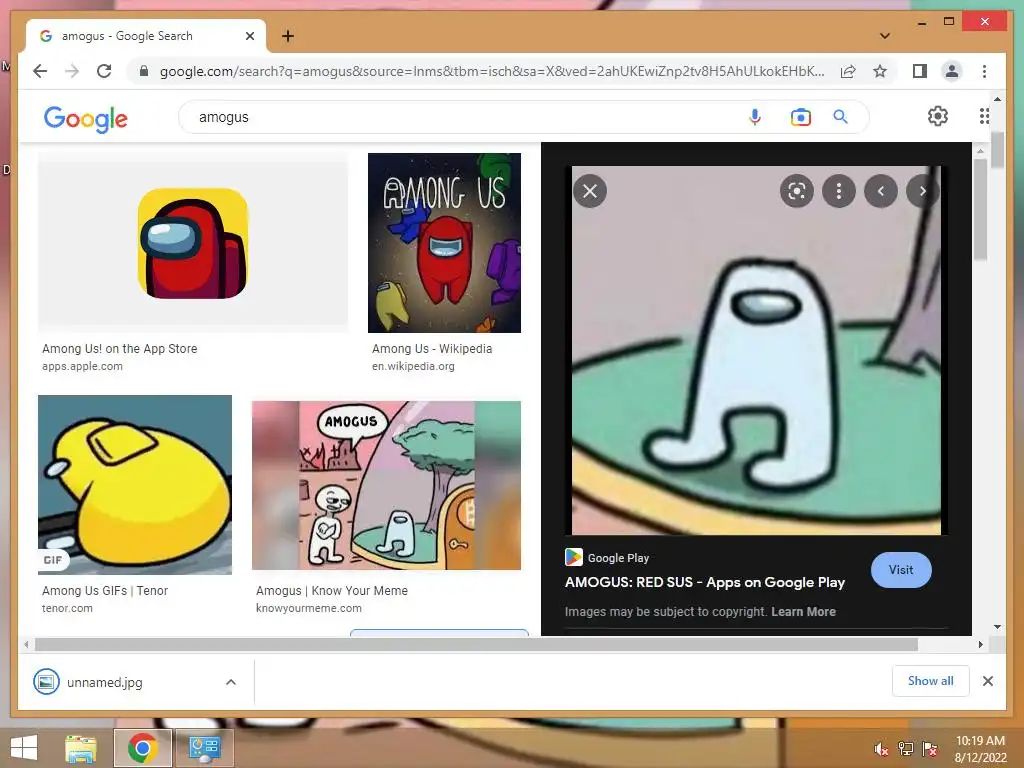1024x768 pixels.
Task: Search inside preview image with Lens
Action: coord(797,191)
